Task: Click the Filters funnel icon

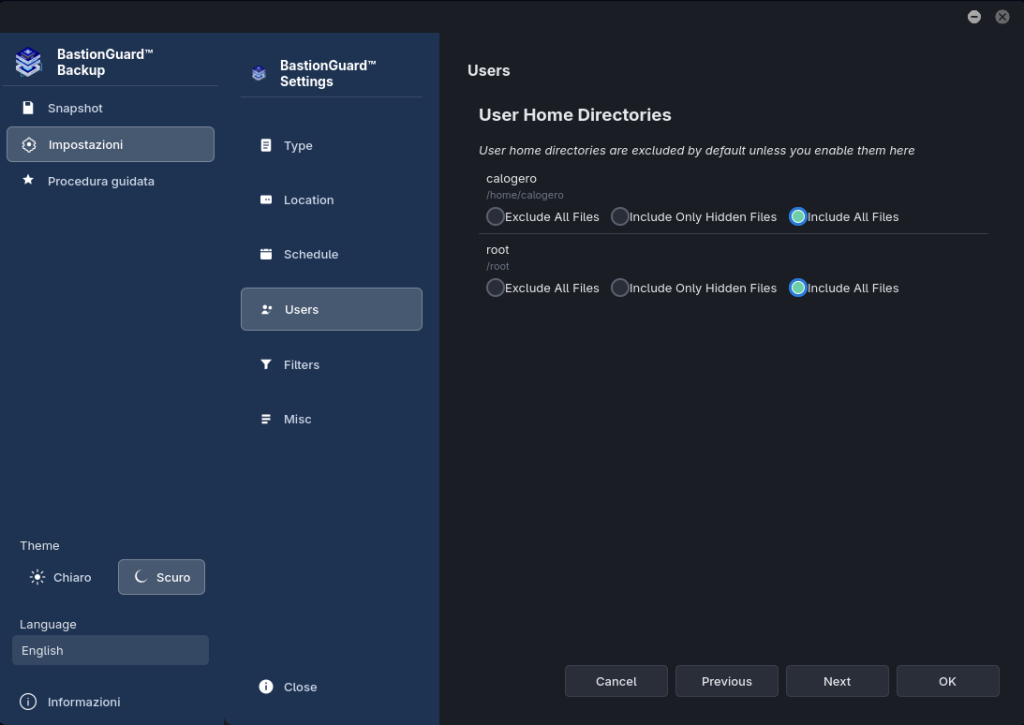Action: (266, 364)
